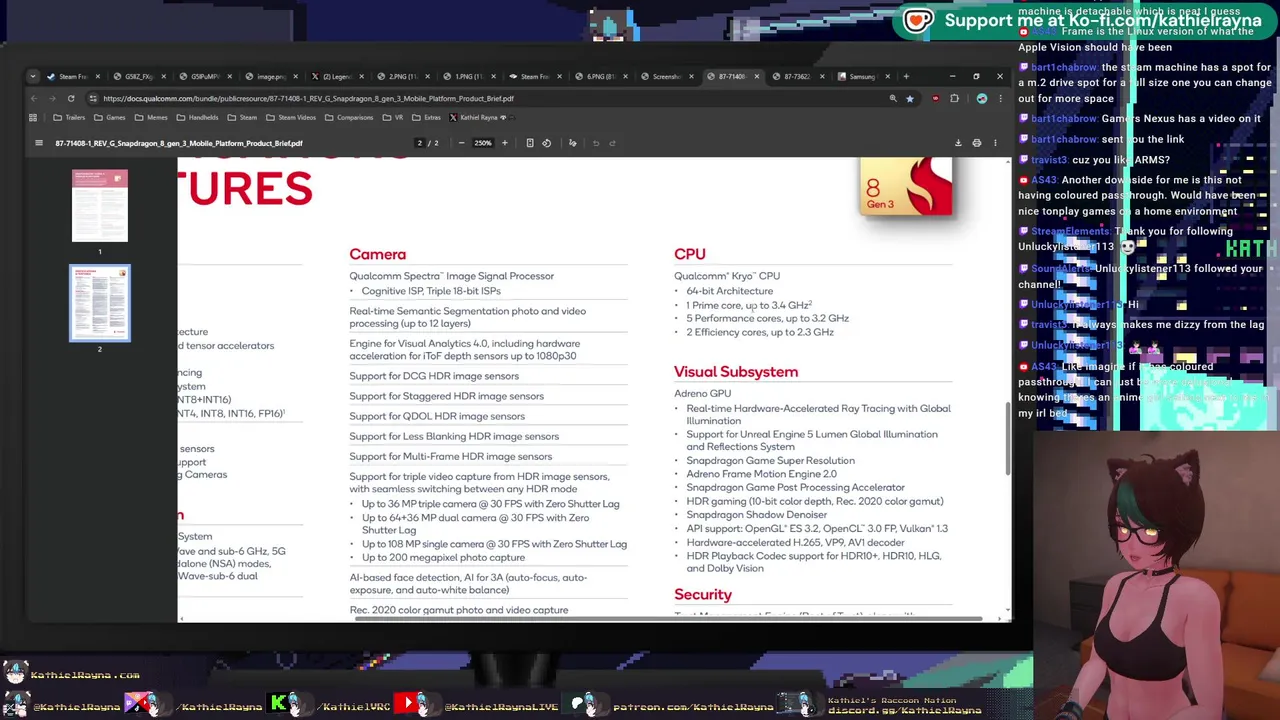Open the Extensions puzzle icon
Screen dimensions: 1280x720
pos(954,98)
